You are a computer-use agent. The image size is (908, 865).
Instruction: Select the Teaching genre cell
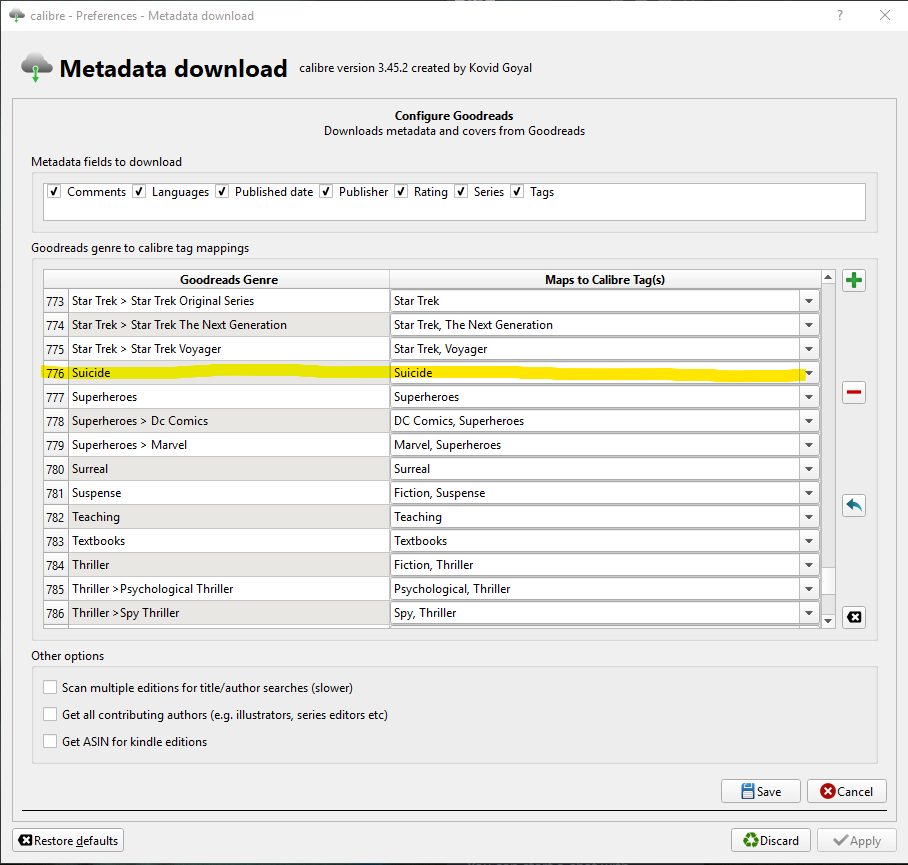[x=229, y=517]
